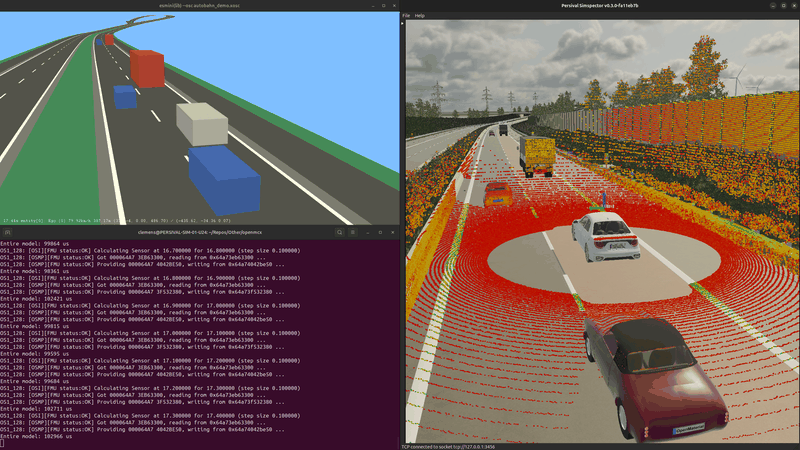Screen dimensions: 800x450
Task: Open a new tab in terminal window
Action: 7,232
